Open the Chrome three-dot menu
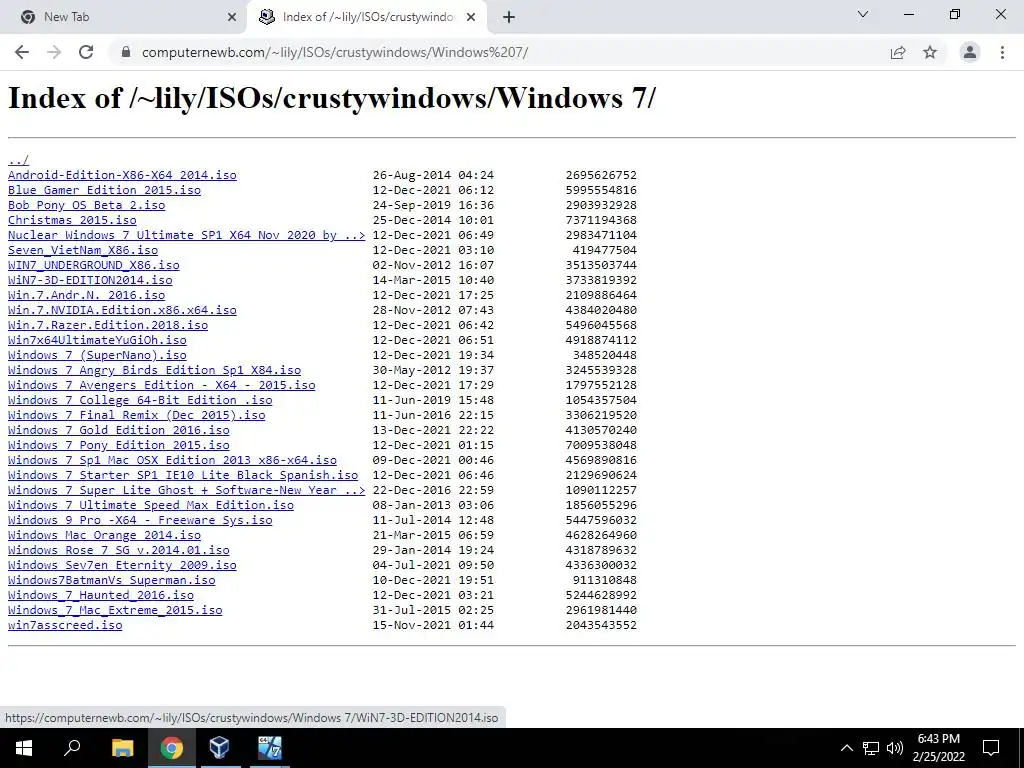This screenshot has width=1024, height=768. pyautogui.click(x=1002, y=52)
